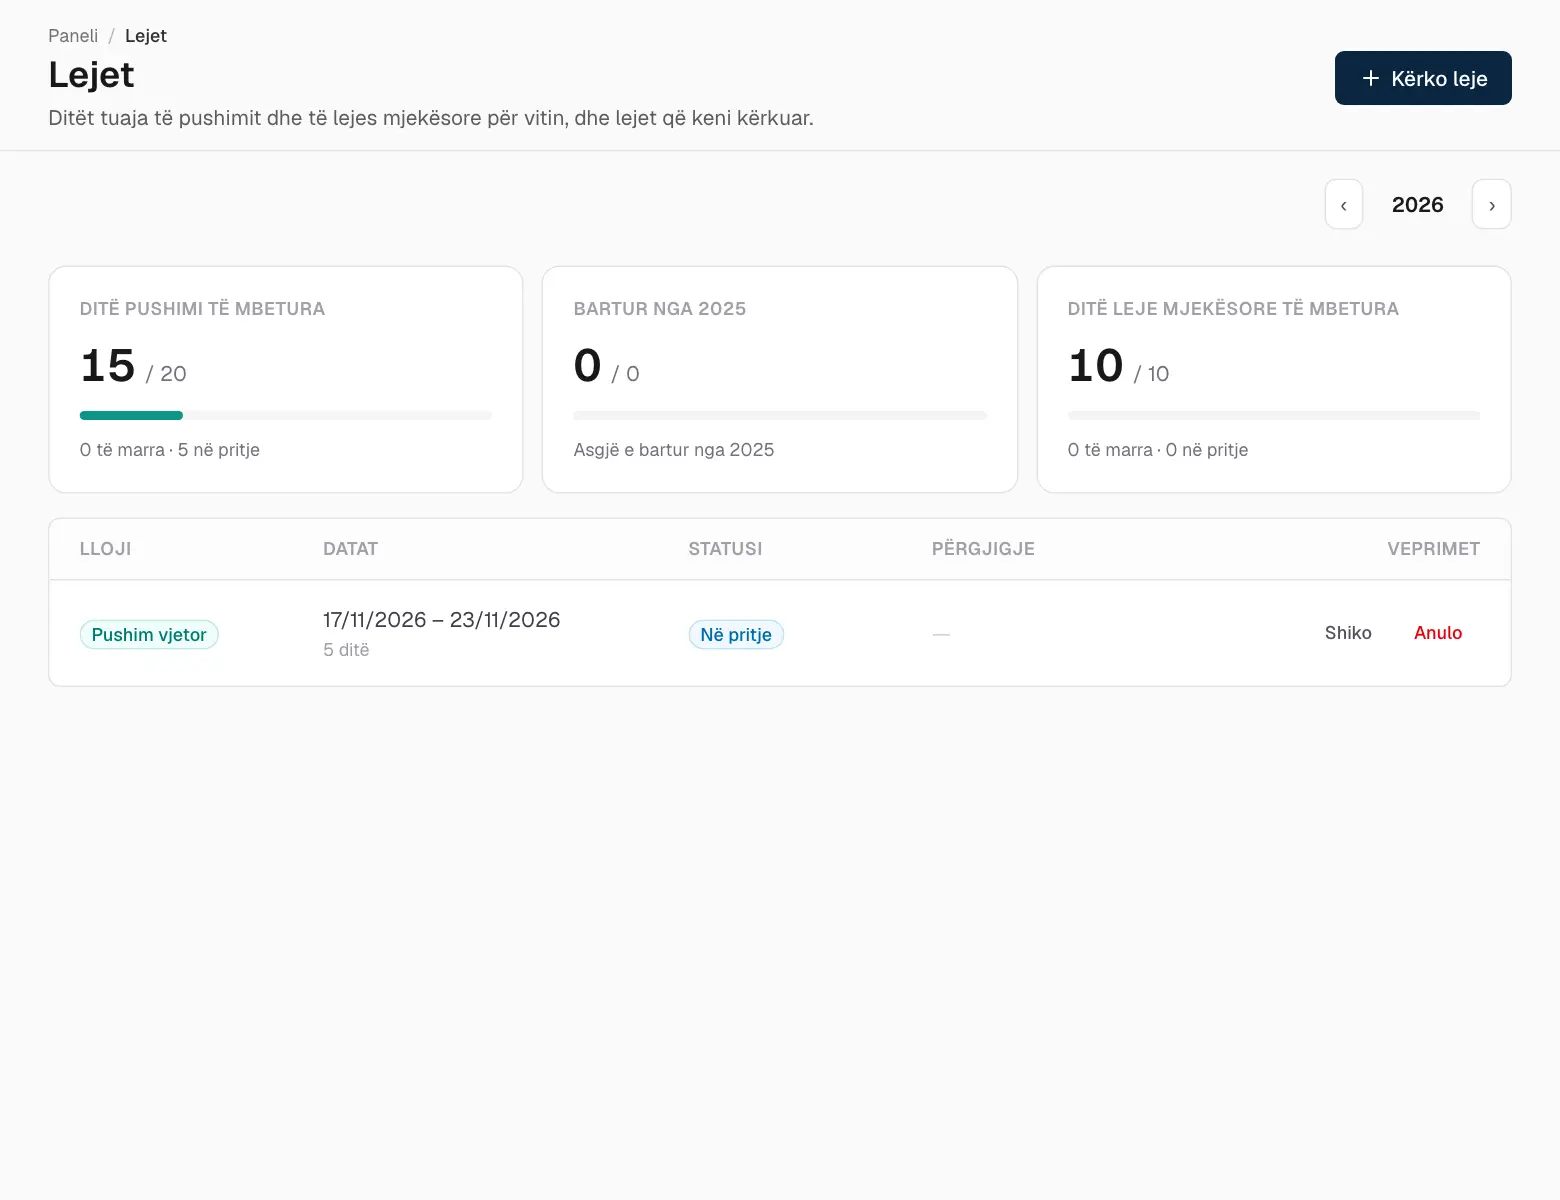Click the Bartur nga 2025 progress bar
This screenshot has width=1560, height=1200.
tap(780, 415)
